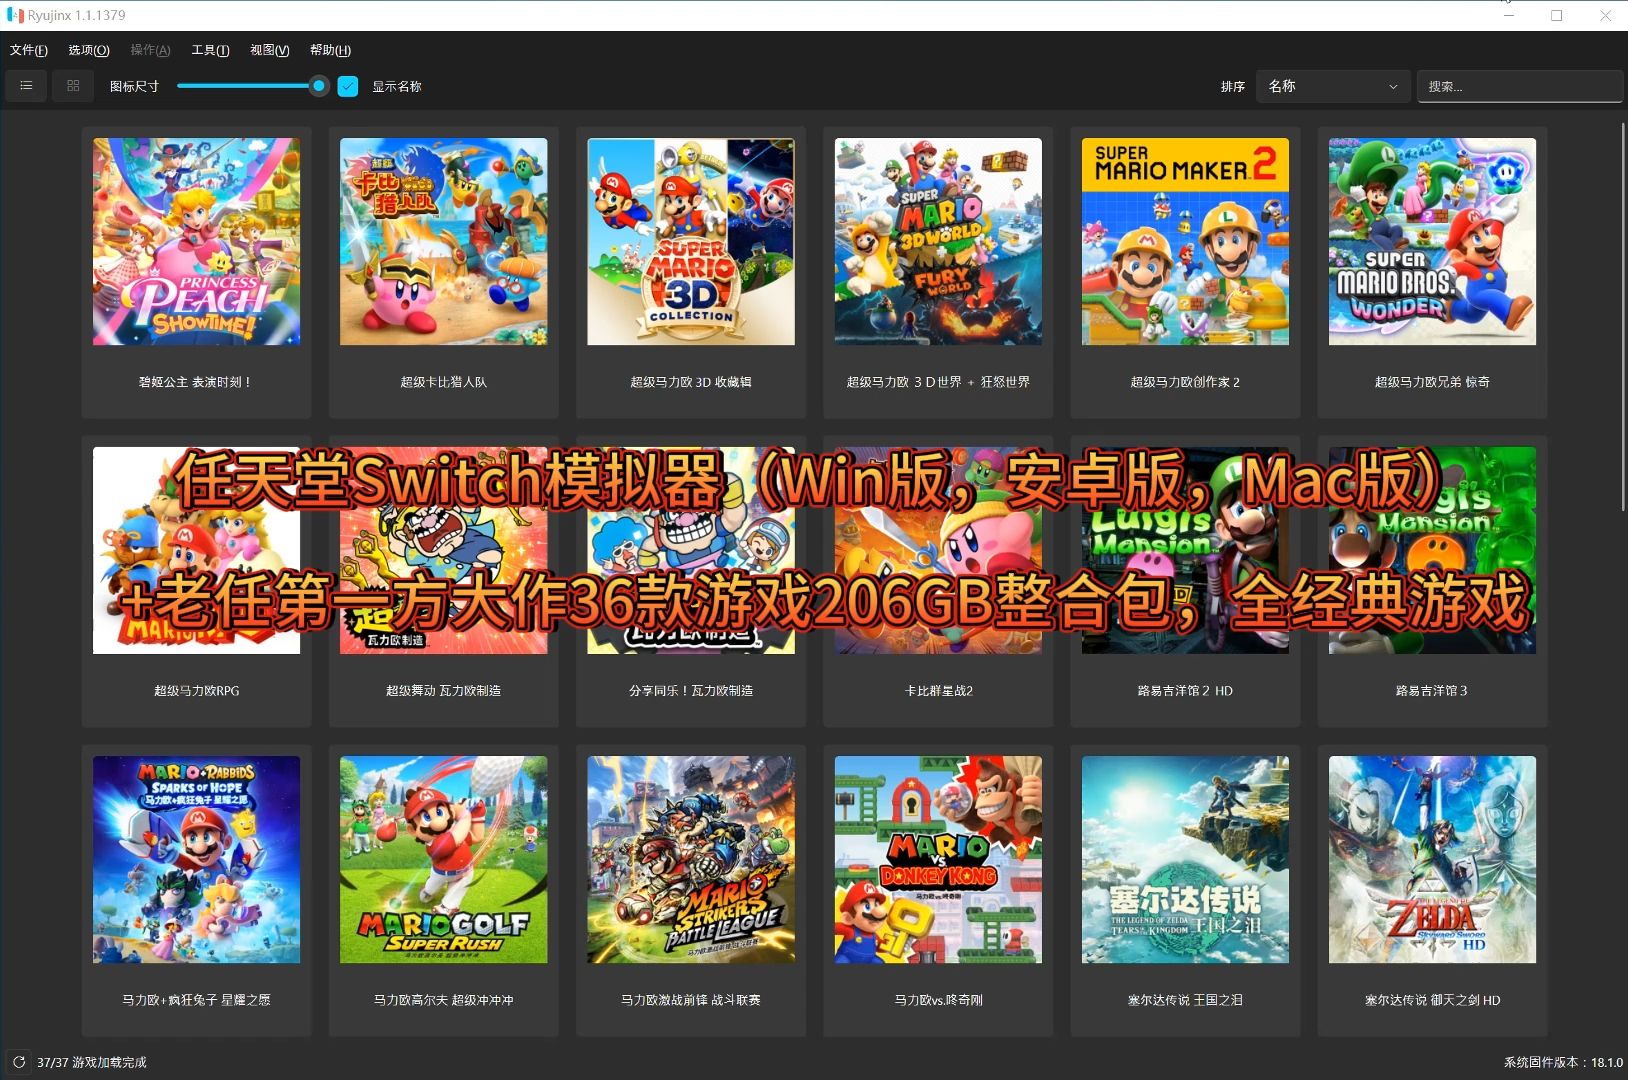Select Princess Peach Showtime game cover
1628x1080 pixels.
(x=196, y=241)
